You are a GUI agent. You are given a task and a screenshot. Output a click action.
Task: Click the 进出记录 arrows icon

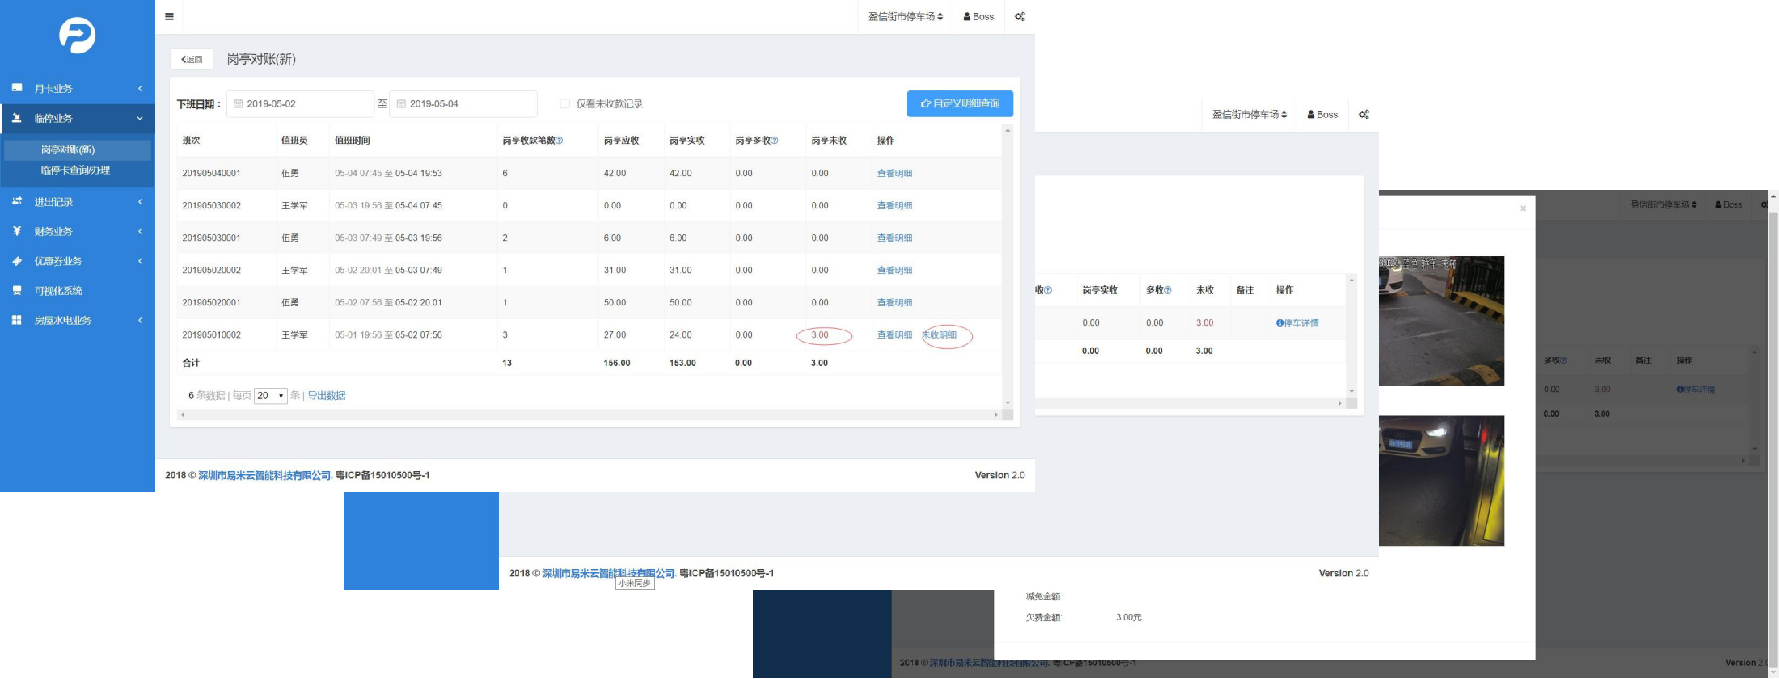[17, 201]
